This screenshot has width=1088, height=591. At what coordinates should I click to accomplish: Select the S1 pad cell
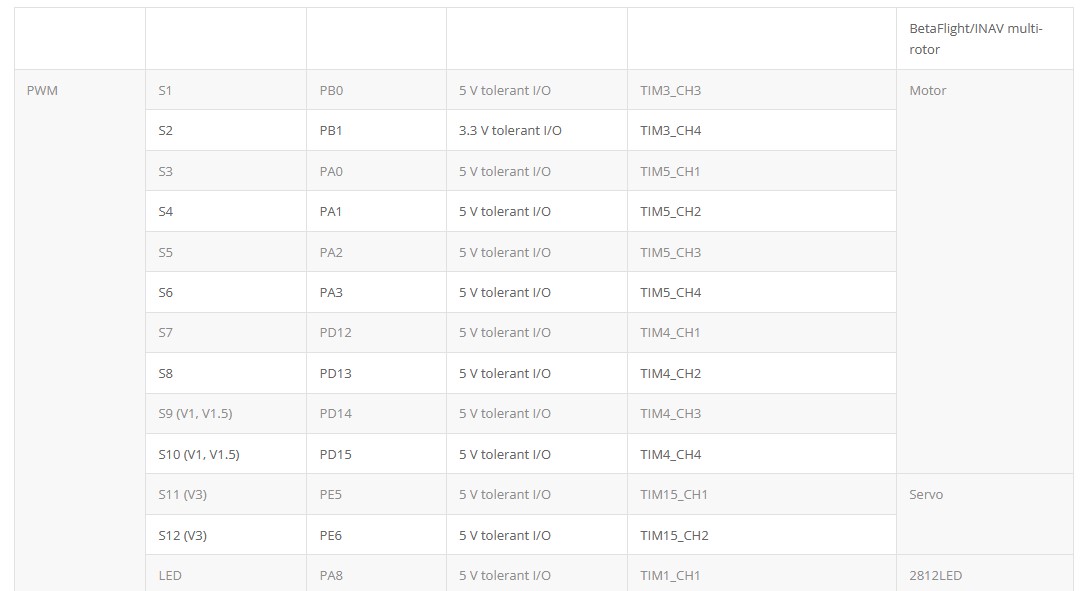(226, 90)
